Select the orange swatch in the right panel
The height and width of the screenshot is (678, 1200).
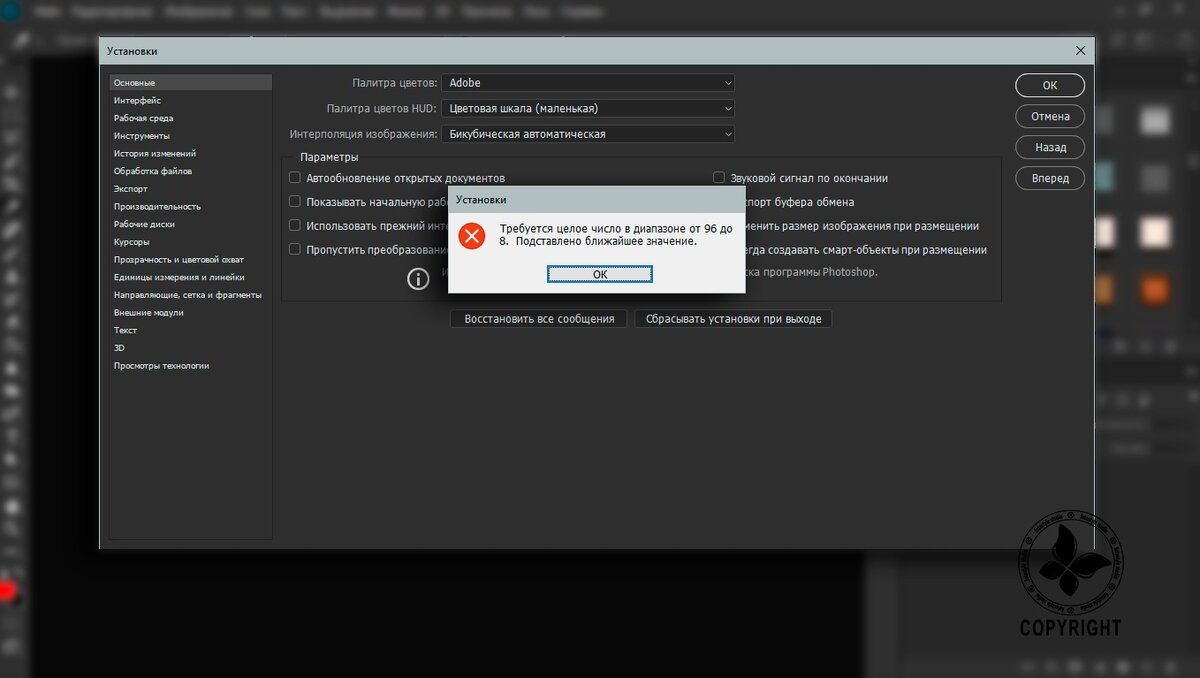pos(1154,289)
